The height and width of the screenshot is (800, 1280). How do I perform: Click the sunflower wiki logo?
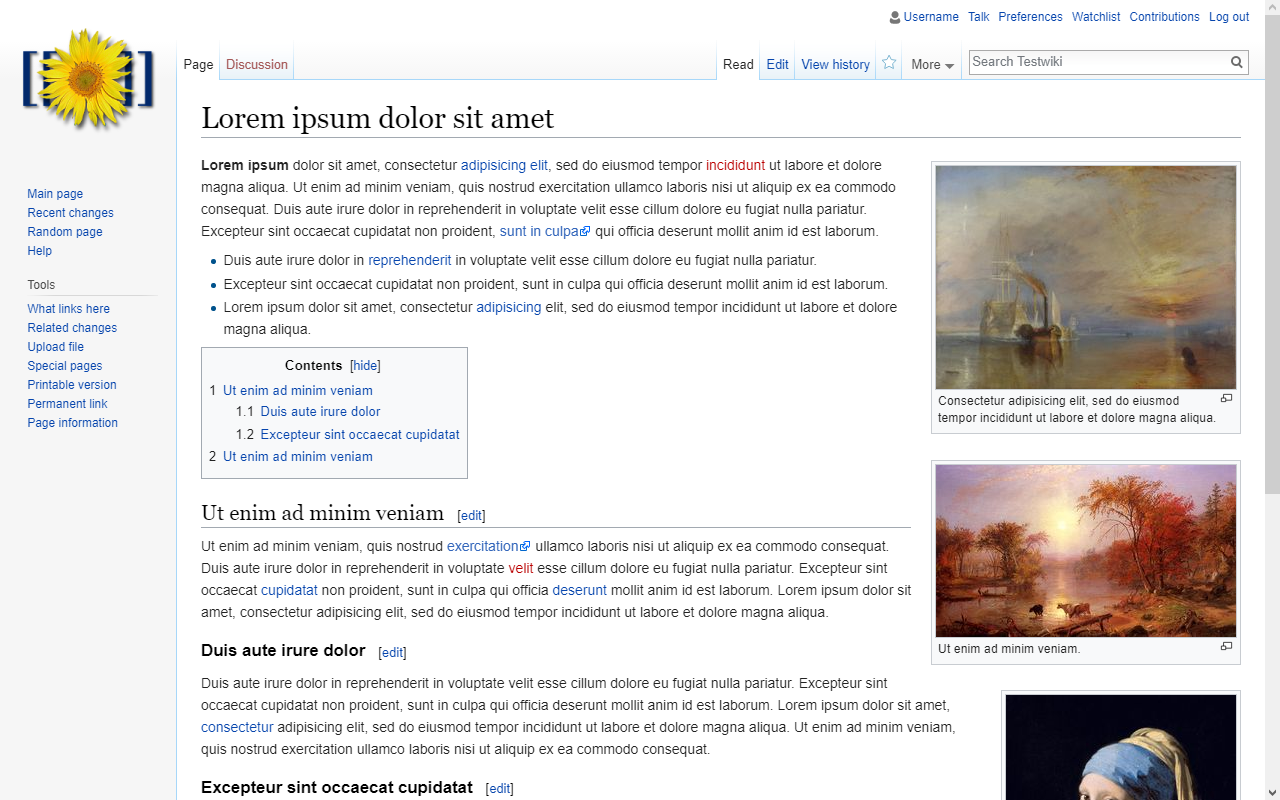click(88, 79)
